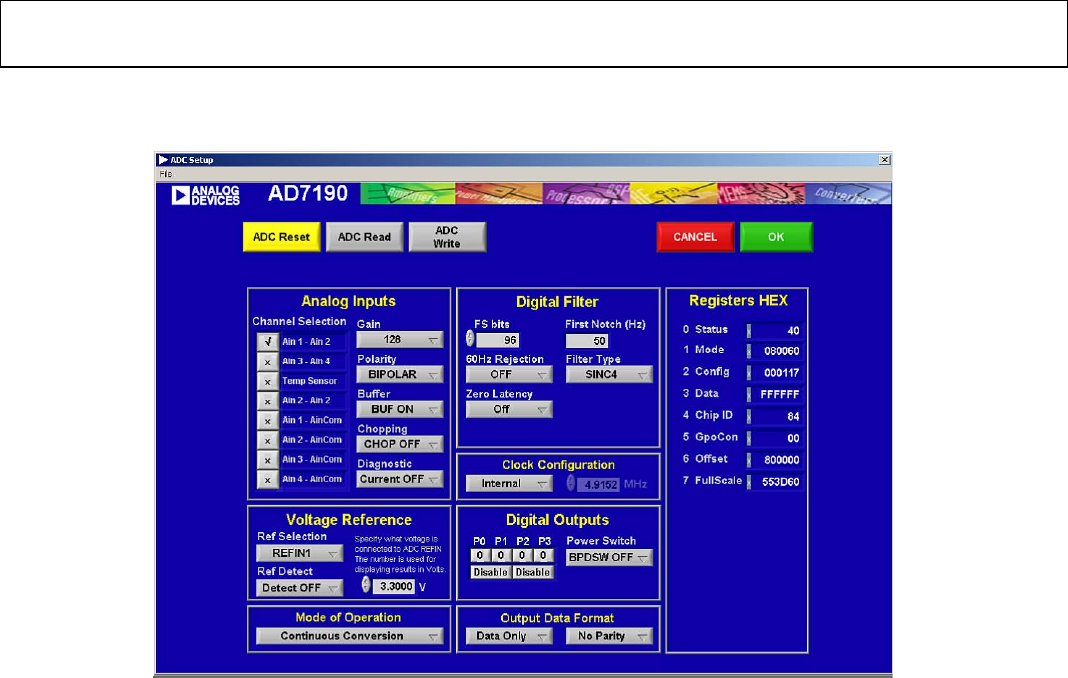Image resolution: width=1068 pixels, height=678 pixels.
Task: Cancel the ADC setup
Action: (695, 237)
